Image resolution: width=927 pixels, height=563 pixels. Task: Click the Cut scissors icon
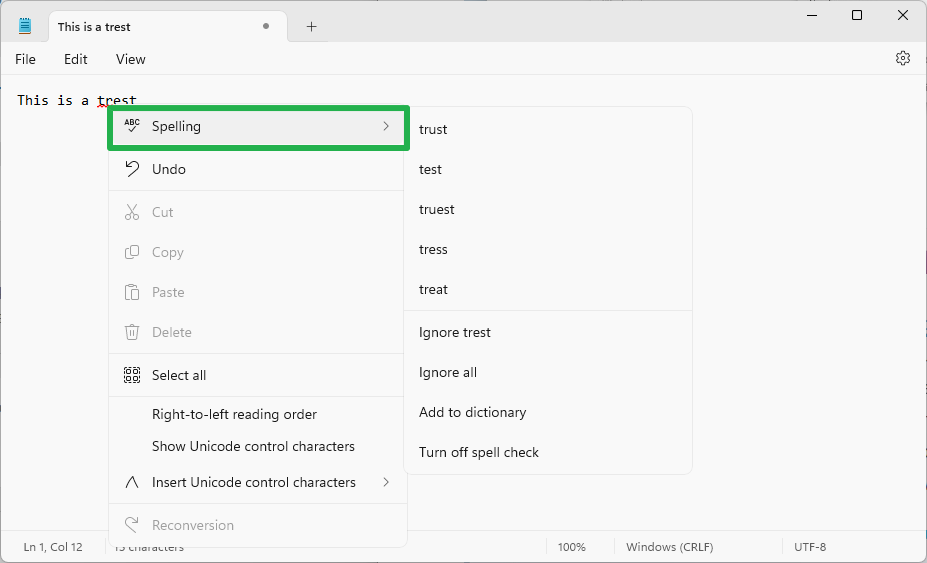[132, 212]
